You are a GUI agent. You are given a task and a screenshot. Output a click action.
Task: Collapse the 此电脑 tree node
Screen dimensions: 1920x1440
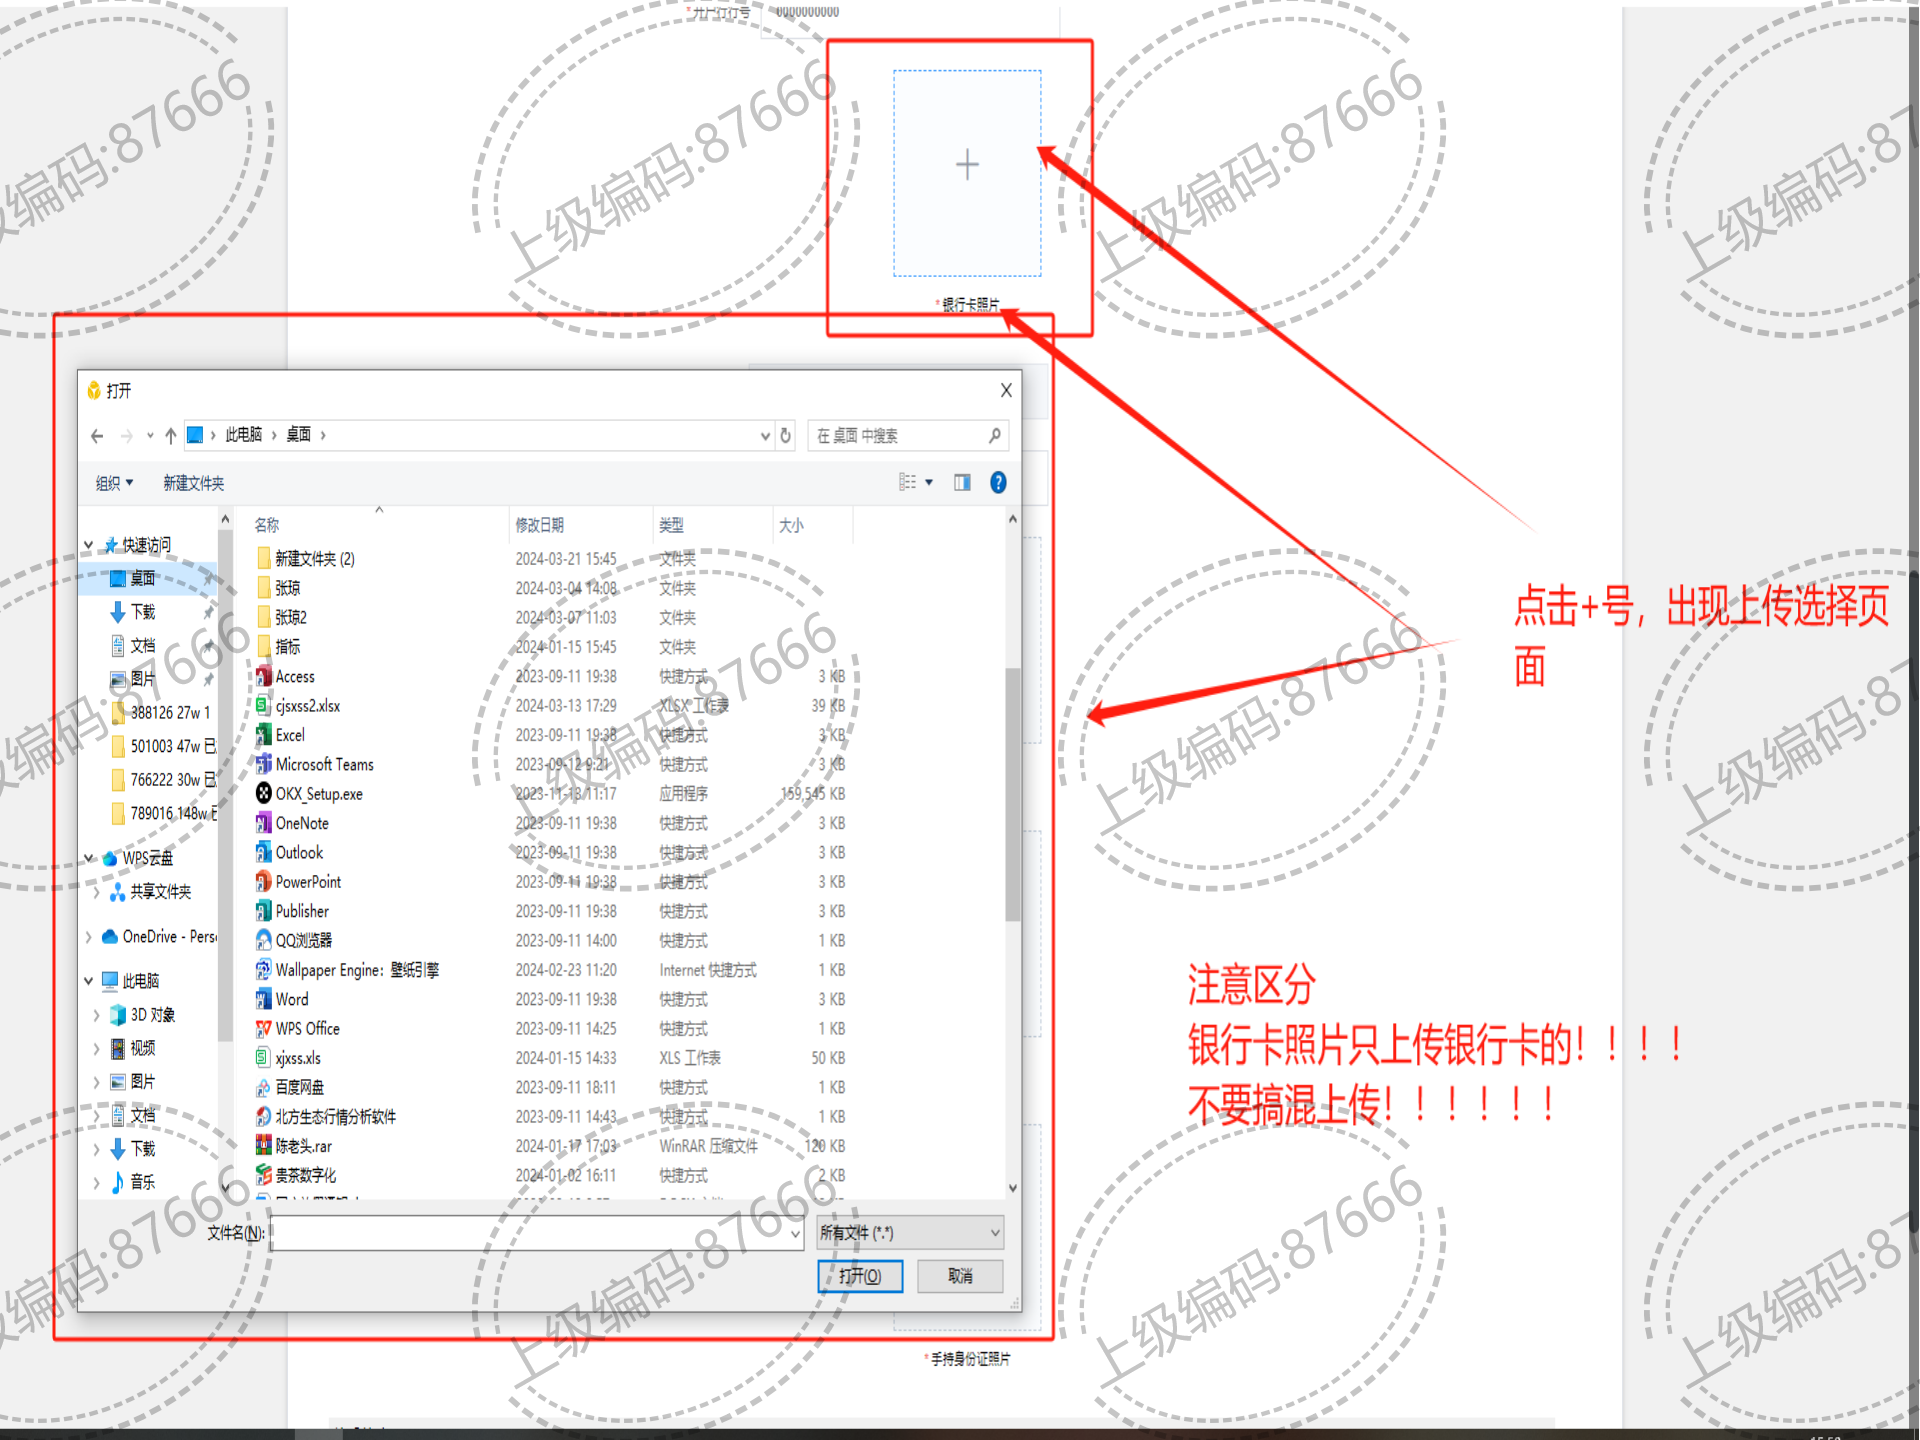tap(89, 981)
